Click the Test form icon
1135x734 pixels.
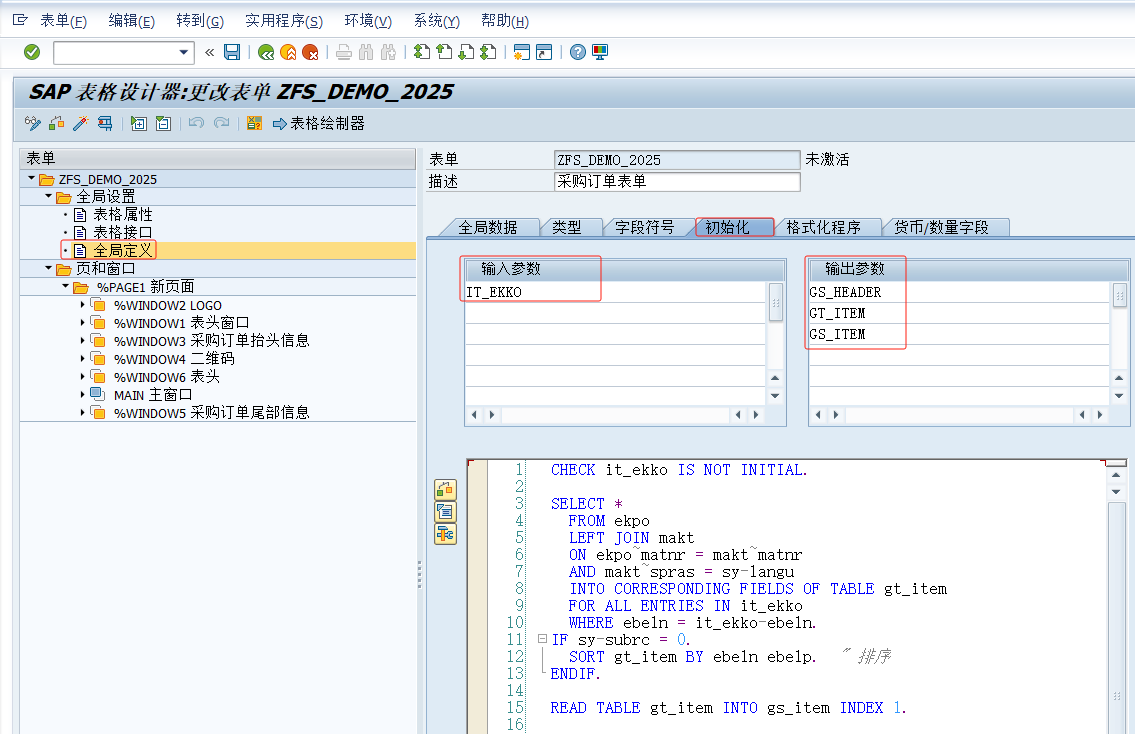click(x=105, y=124)
